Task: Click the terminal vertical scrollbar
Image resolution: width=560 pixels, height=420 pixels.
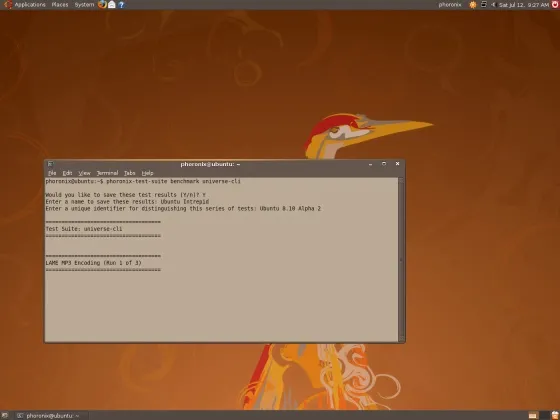Action: (x=401, y=260)
